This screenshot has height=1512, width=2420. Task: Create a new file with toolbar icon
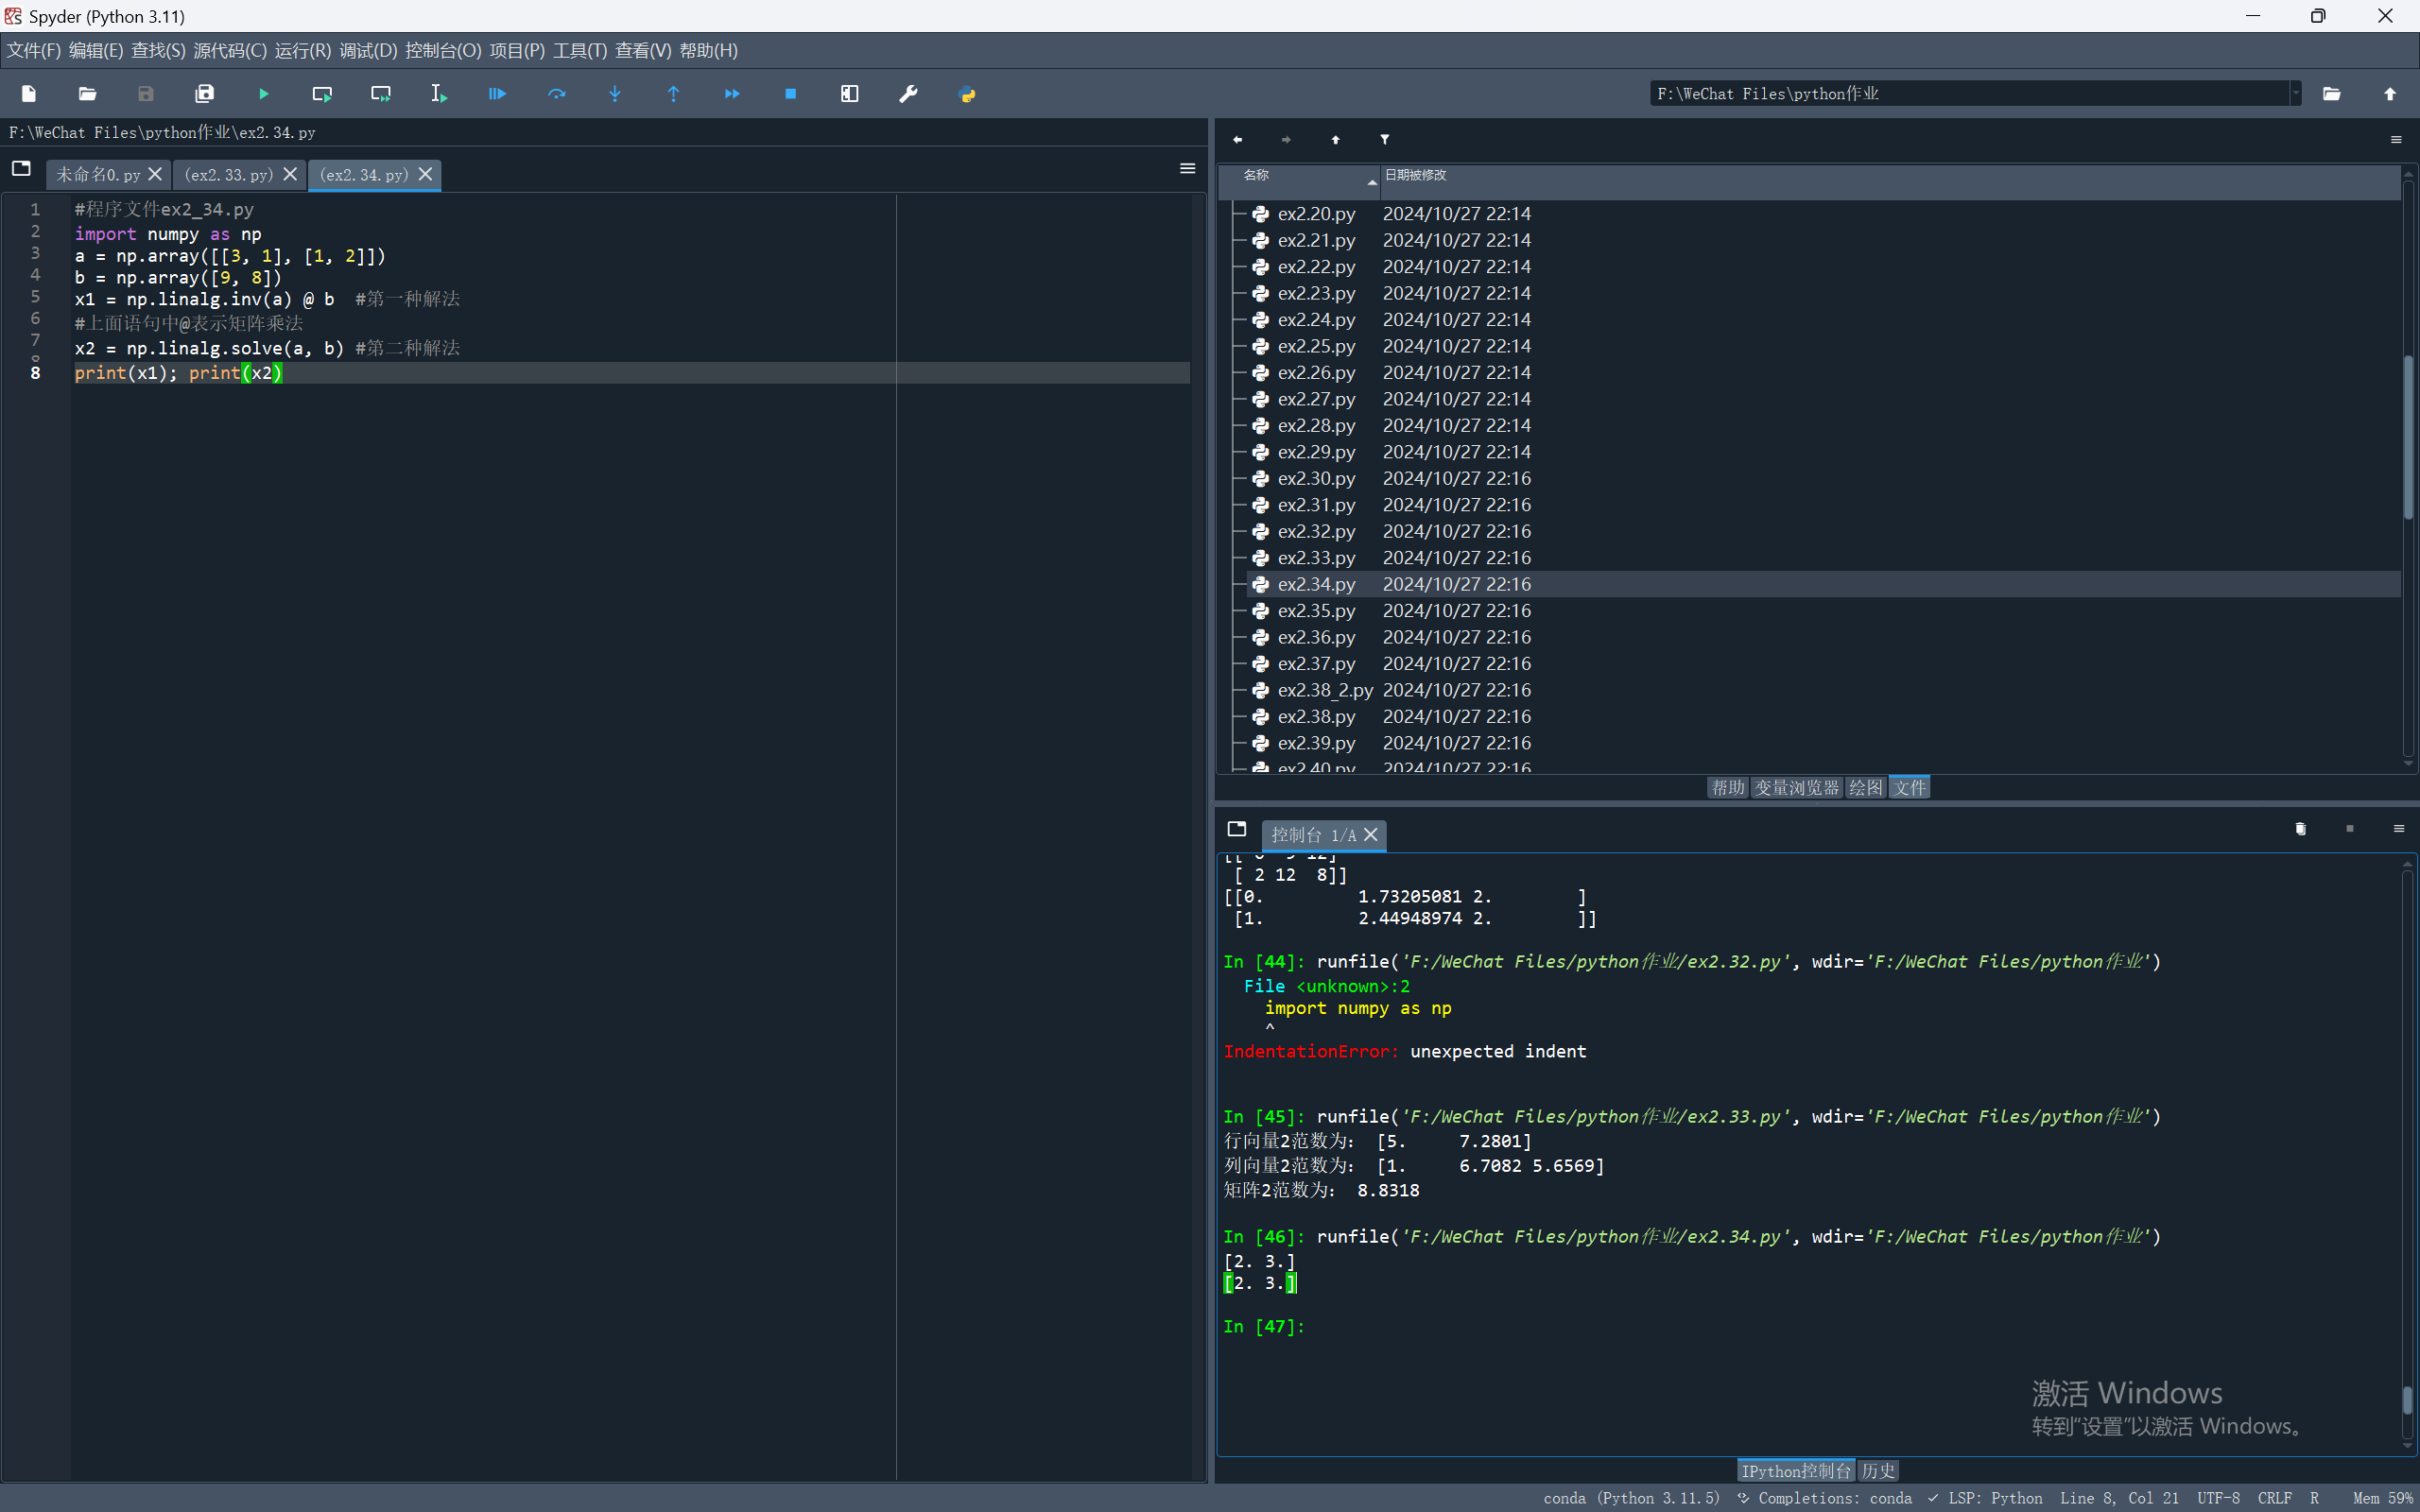(x=29, y=94)
